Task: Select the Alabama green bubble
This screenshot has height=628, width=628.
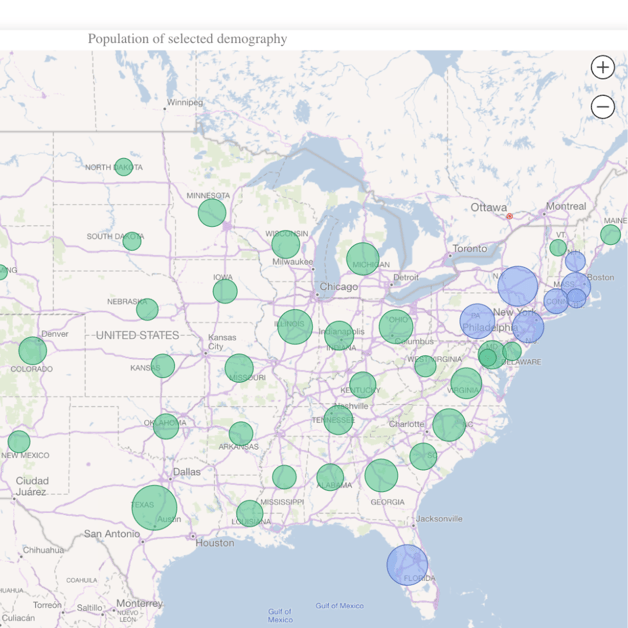Action: click(330, 477)
